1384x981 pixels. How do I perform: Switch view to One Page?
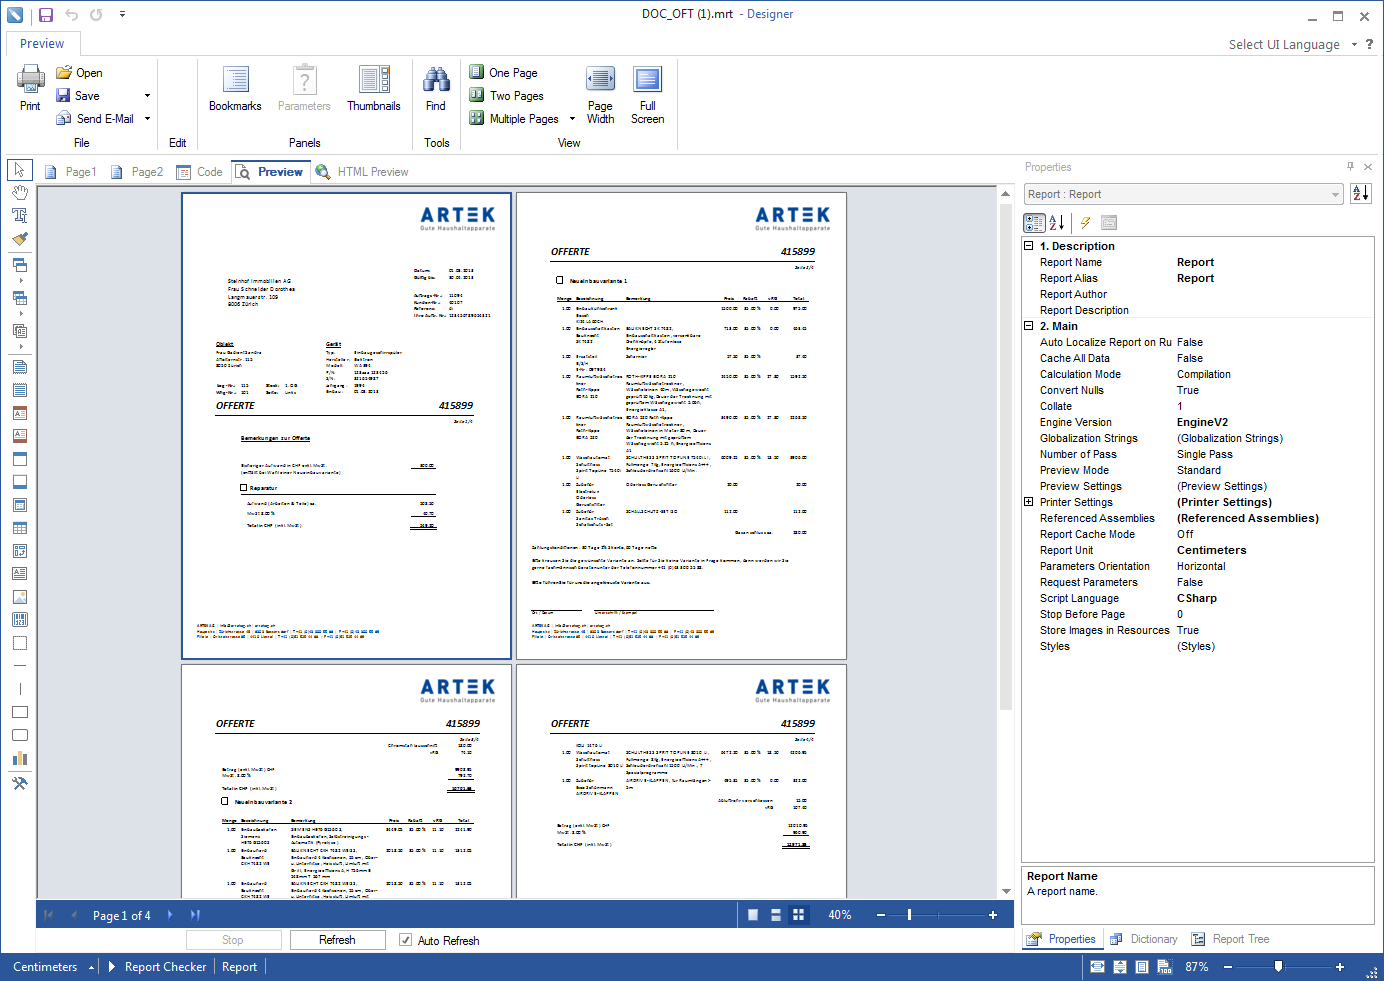504,73
